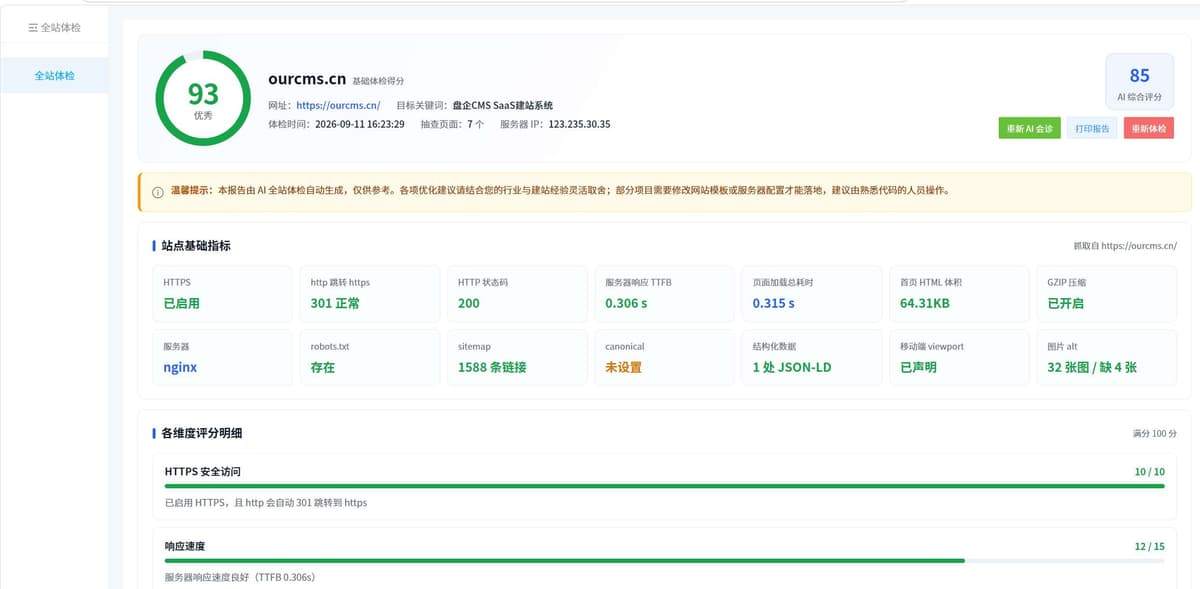The image size is (1200, 589).
Task: Click the 首页 HTML 体积 value 64.31KB
Action: (925, 303)
